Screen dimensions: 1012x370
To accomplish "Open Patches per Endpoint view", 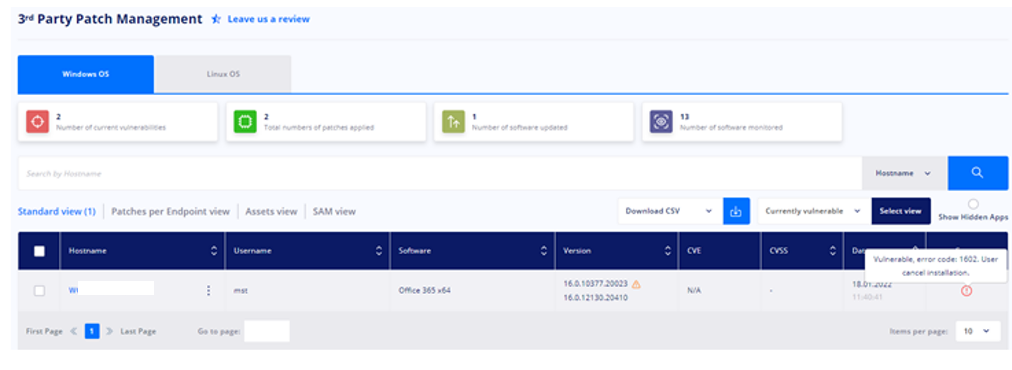I will [170, 211].
